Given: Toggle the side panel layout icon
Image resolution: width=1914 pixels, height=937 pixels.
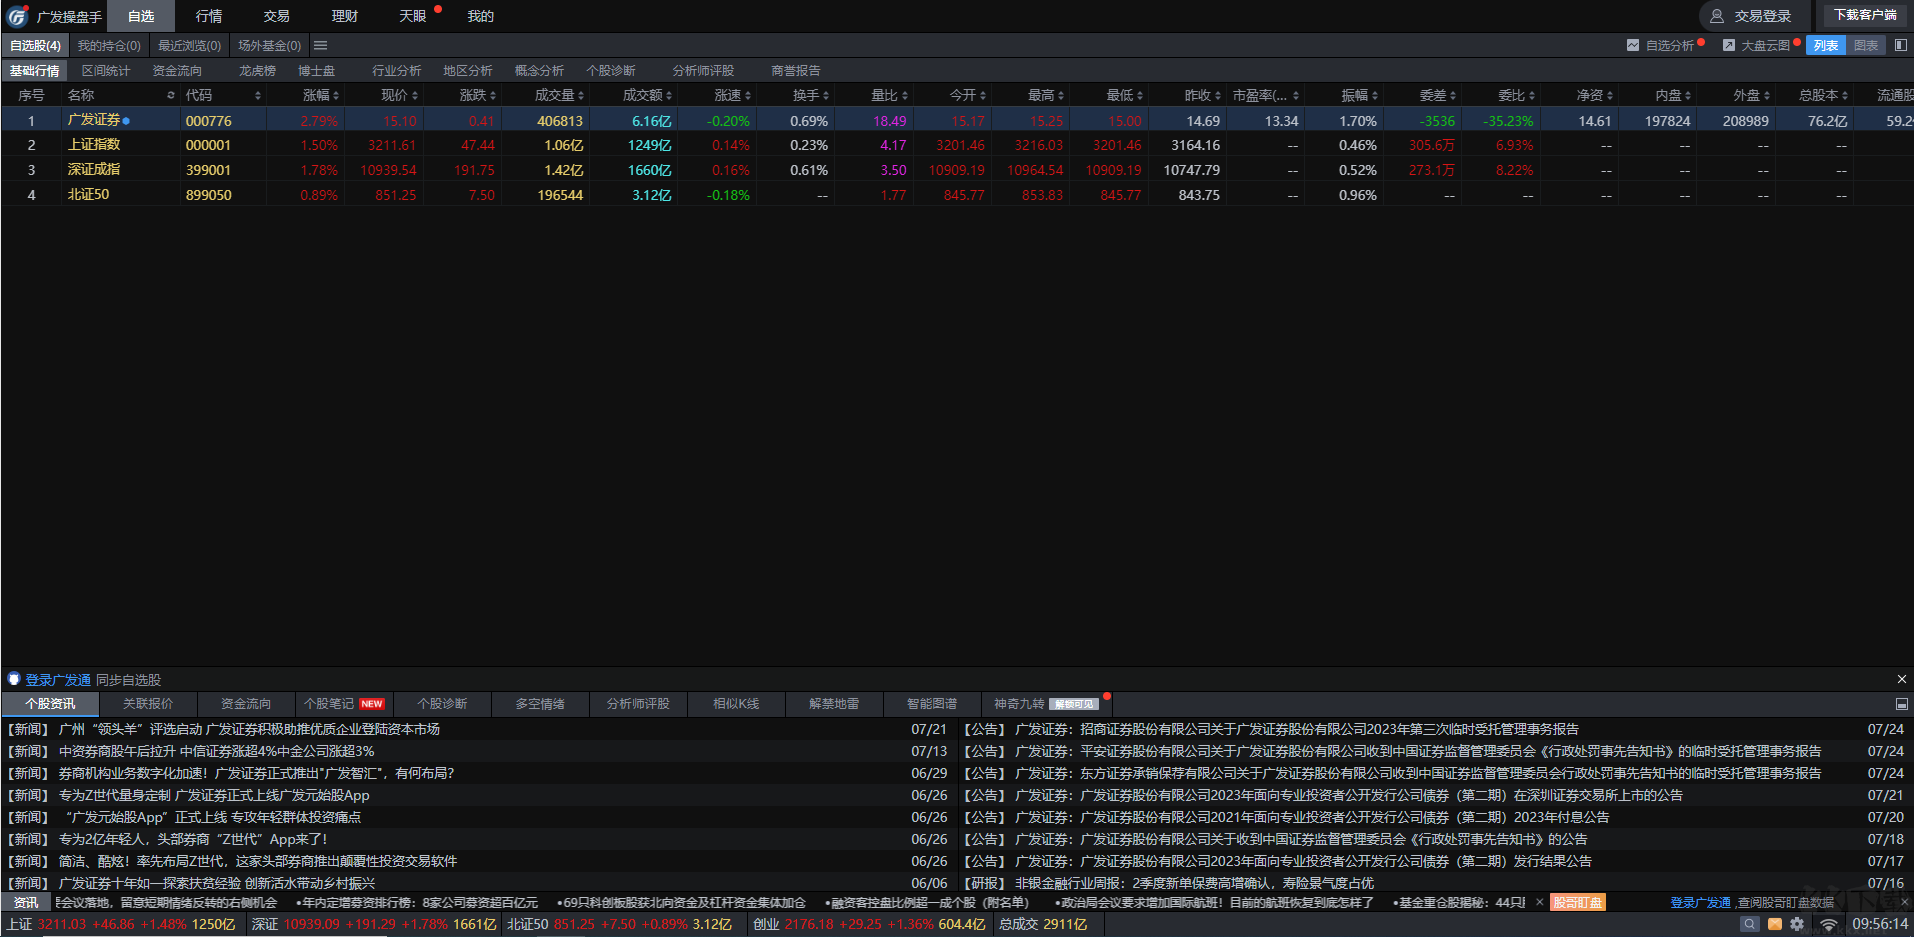Looking at the screenshot, I should point(1901,45).
